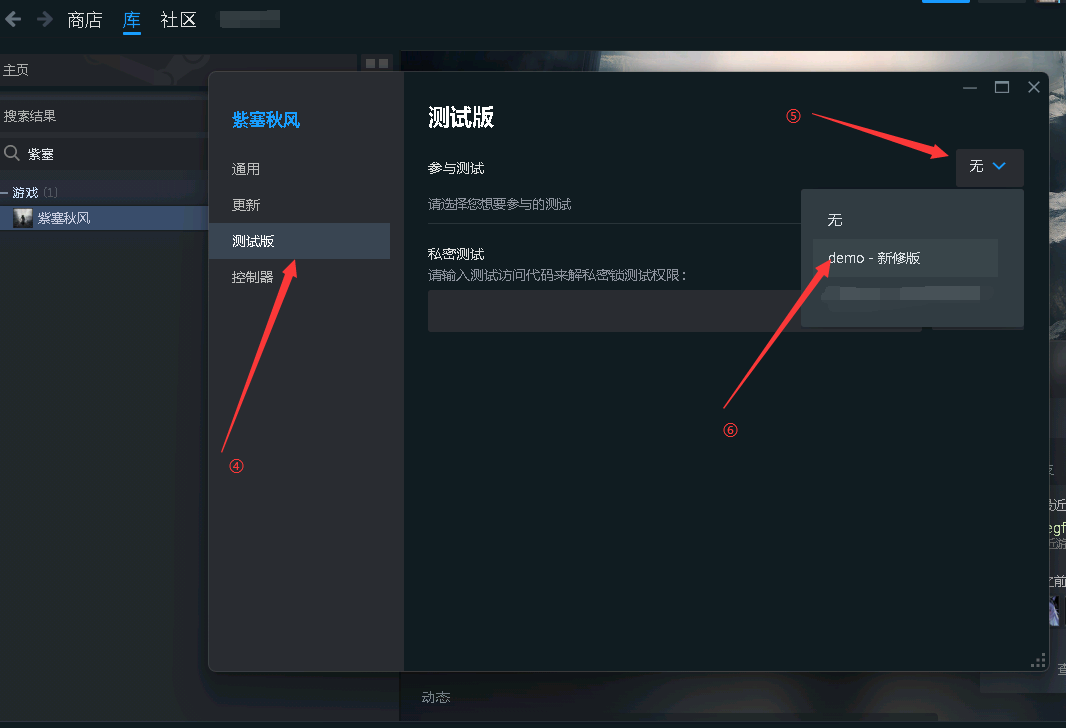Open the 商店 tab
The width and height of the screenshot is (1067, 728).
click(x=84, y=20)
